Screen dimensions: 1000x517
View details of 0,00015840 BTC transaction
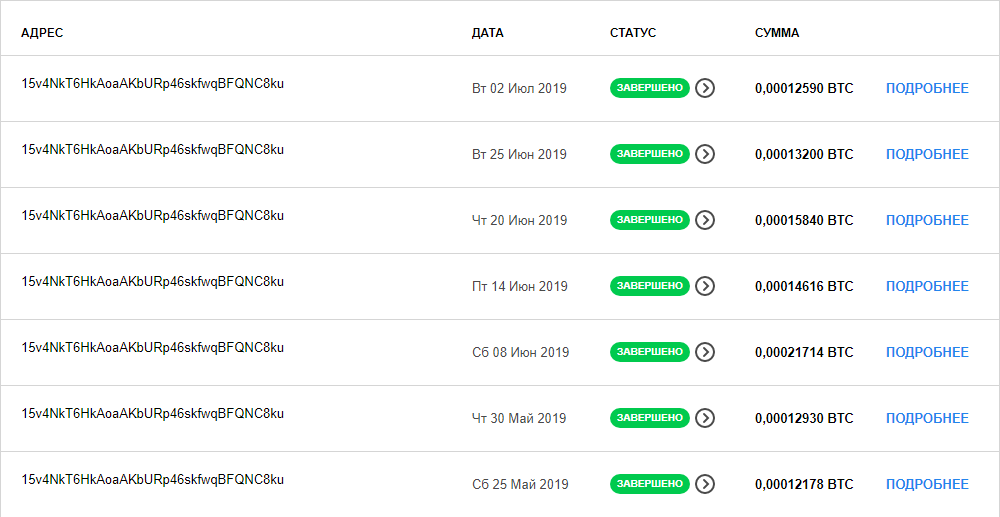point(927,221)
